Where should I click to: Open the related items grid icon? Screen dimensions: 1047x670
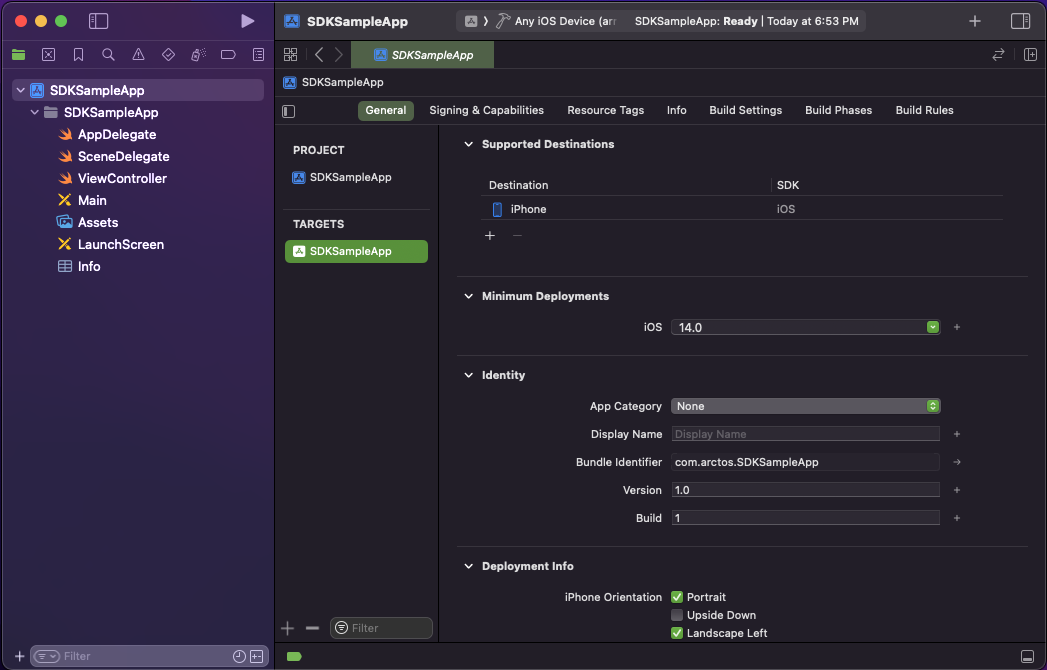[x=291, y=55]
